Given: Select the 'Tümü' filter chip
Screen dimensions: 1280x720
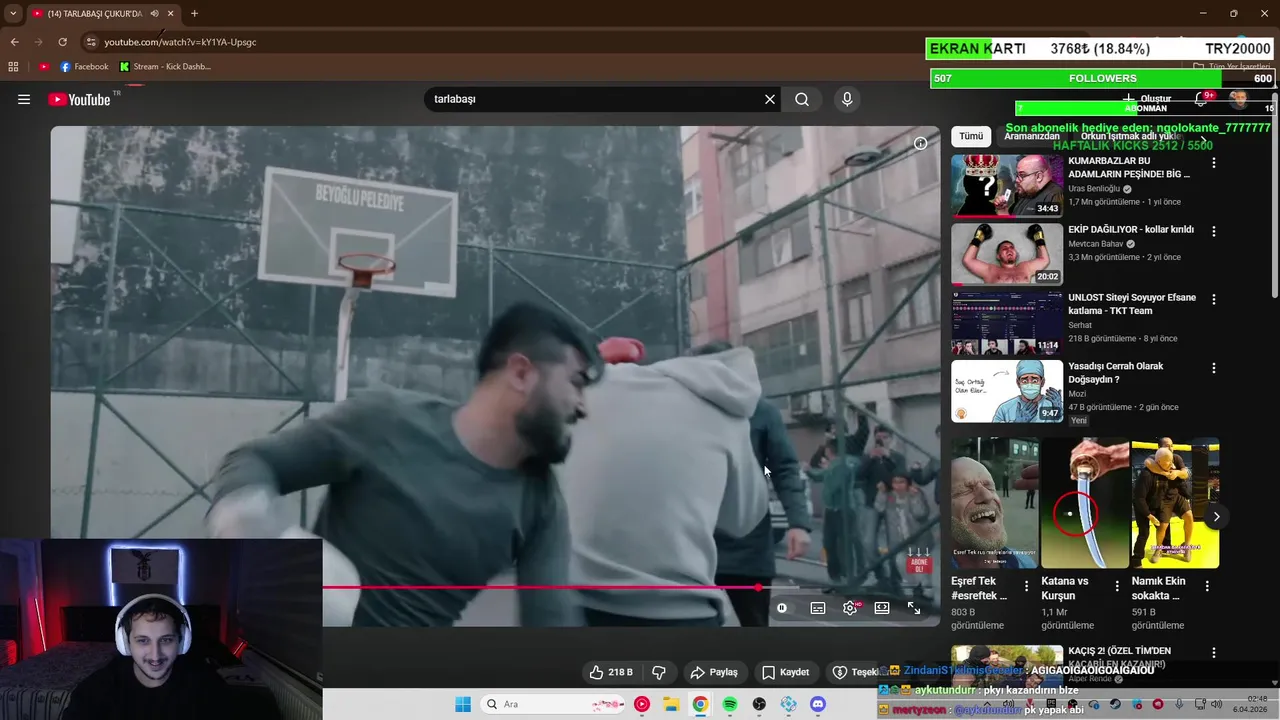Looking at the screenshot, I should pyautogui.click(x=971, y=136).
